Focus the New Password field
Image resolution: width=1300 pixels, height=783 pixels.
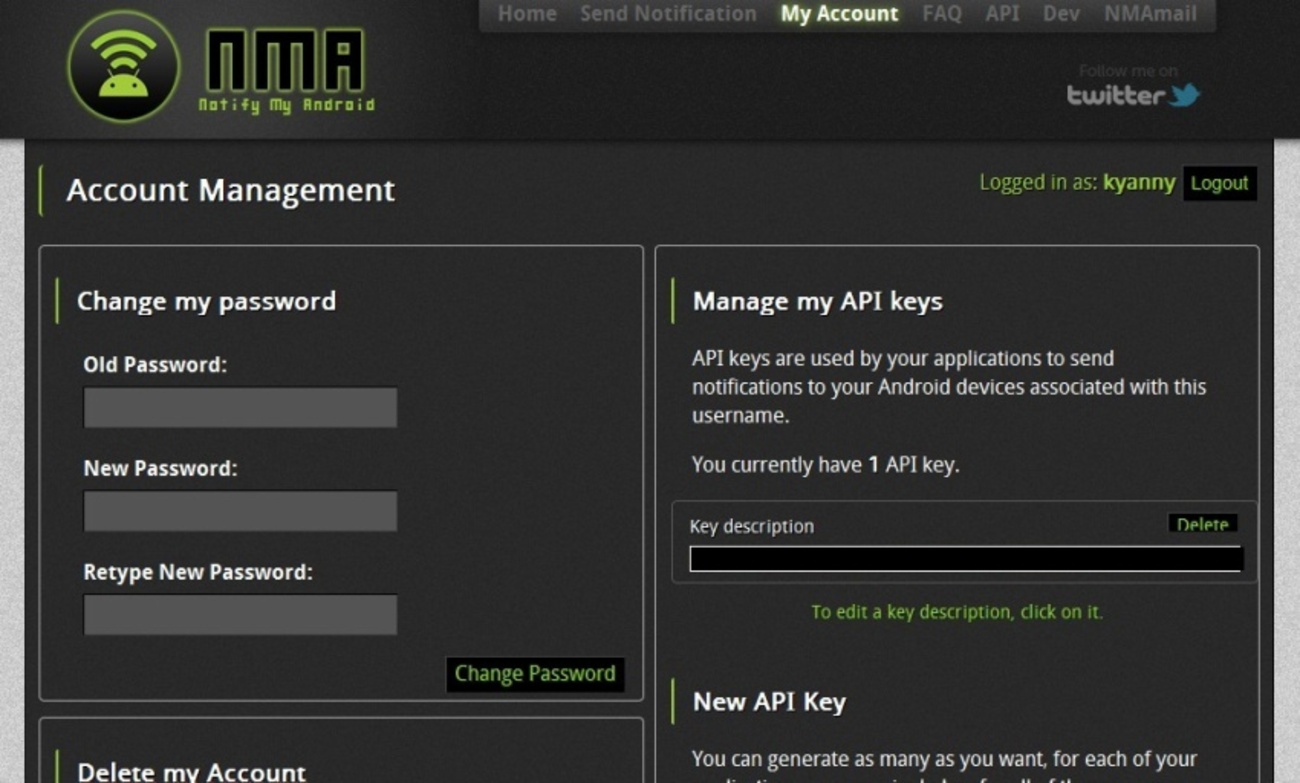(x=240, y=511)
